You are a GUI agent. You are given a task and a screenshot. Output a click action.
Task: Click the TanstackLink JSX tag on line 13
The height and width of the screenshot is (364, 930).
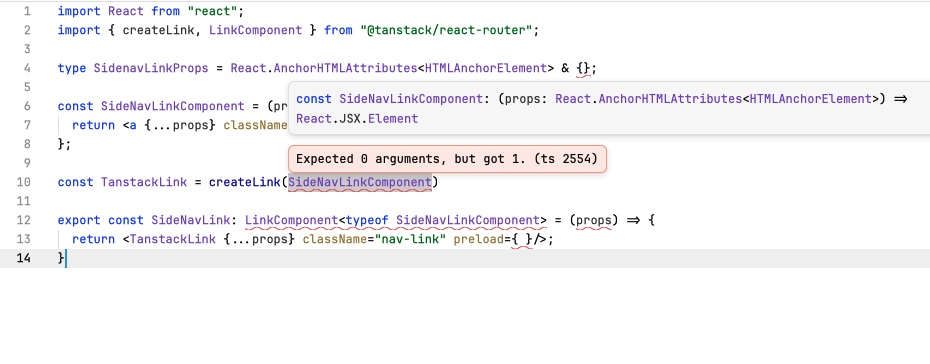coord(173,239)
